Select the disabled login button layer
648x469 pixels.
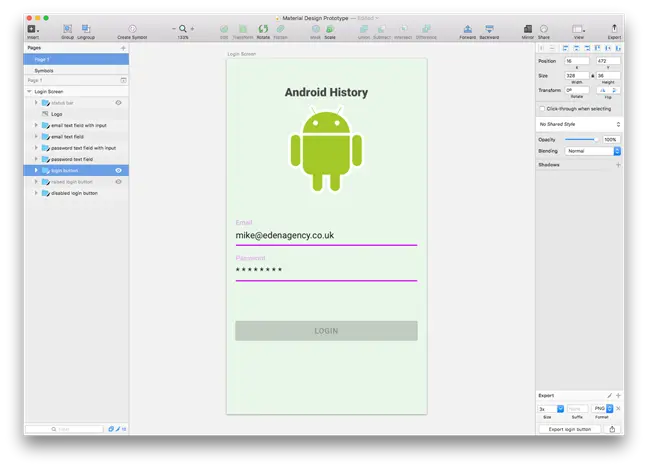tap(76, 193)
